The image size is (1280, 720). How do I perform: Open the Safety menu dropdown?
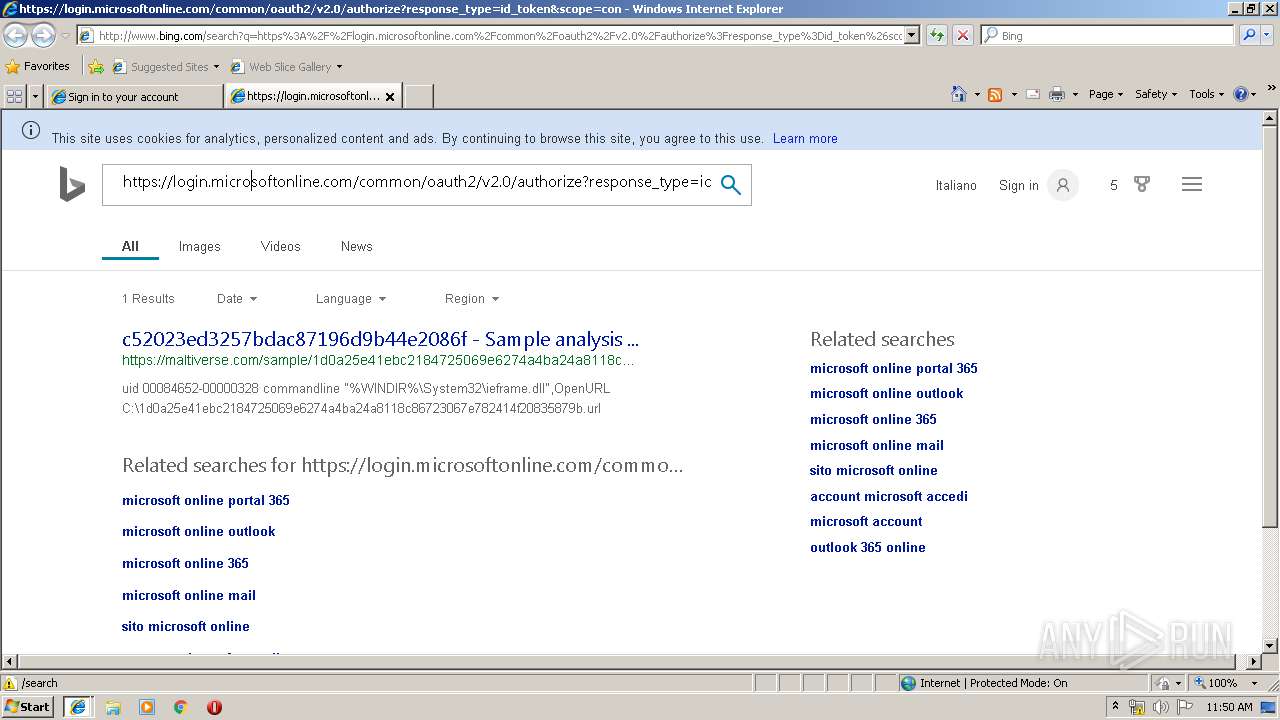click(x=1157, y=94)
